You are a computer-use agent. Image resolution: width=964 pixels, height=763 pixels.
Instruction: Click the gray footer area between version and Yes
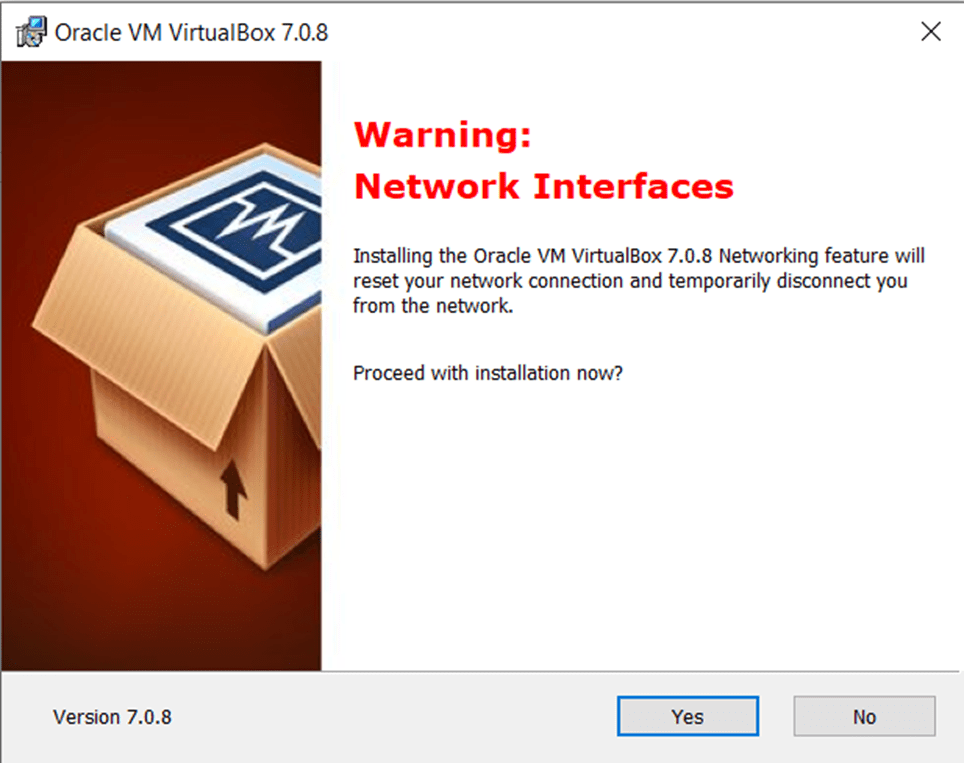[x=400, y=717]
